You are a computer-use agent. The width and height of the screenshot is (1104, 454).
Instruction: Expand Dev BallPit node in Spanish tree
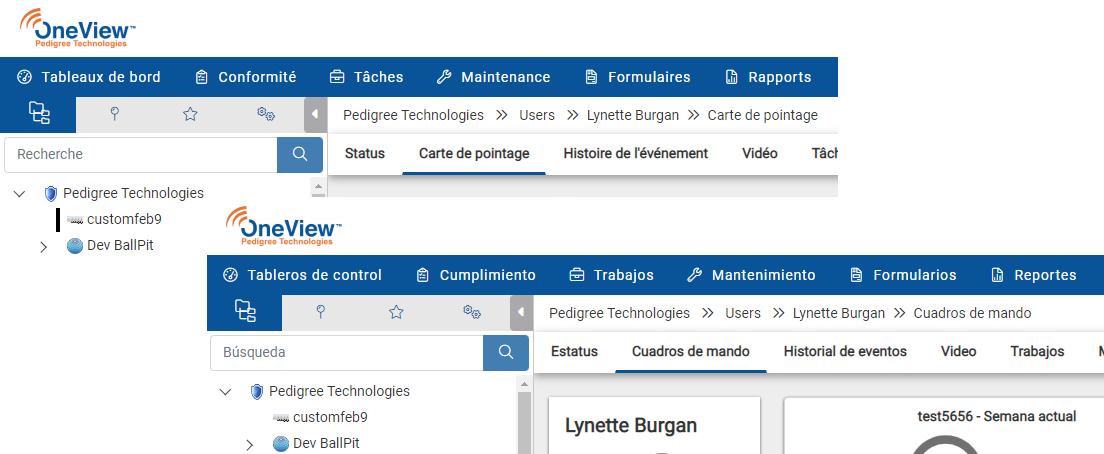tap(249, 445)
